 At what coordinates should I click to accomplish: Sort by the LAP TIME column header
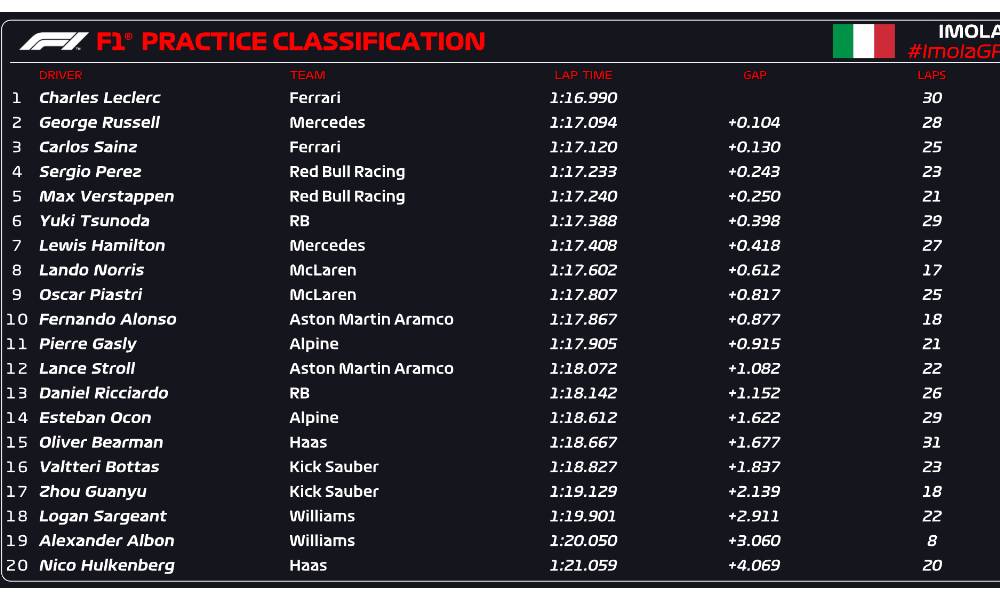pos(583,75)
